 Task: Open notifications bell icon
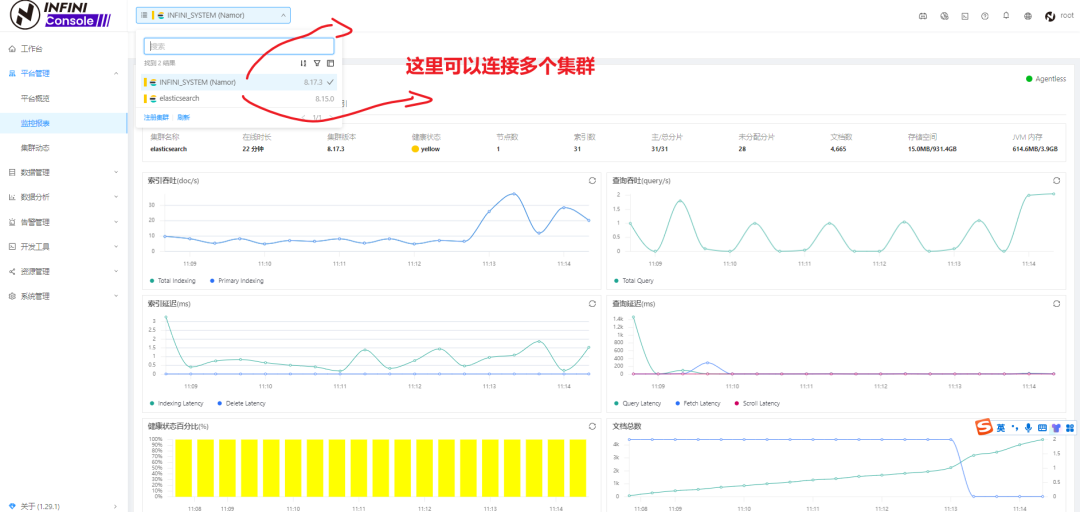click(1006, 16)
